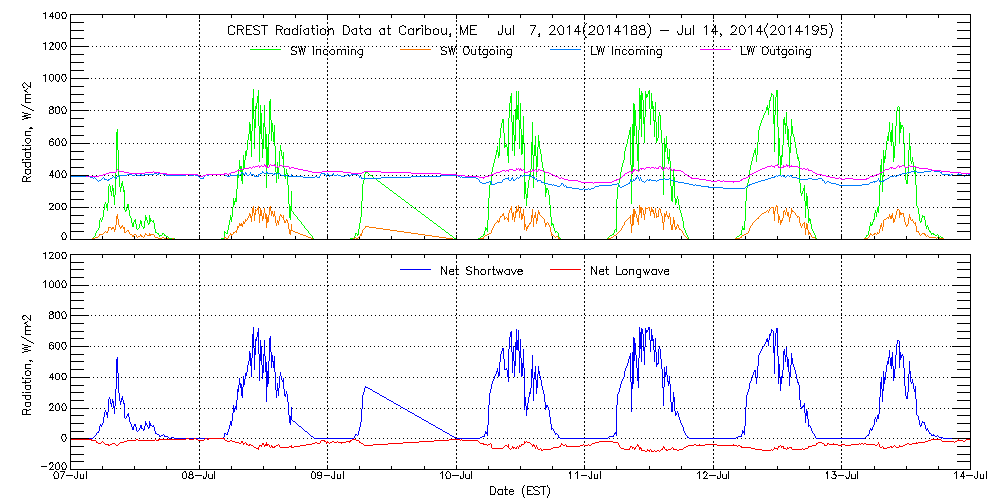Viewport: 1000px width, 500px height.
Task: Select the 14-Jul date tick label
Action: 968,477
